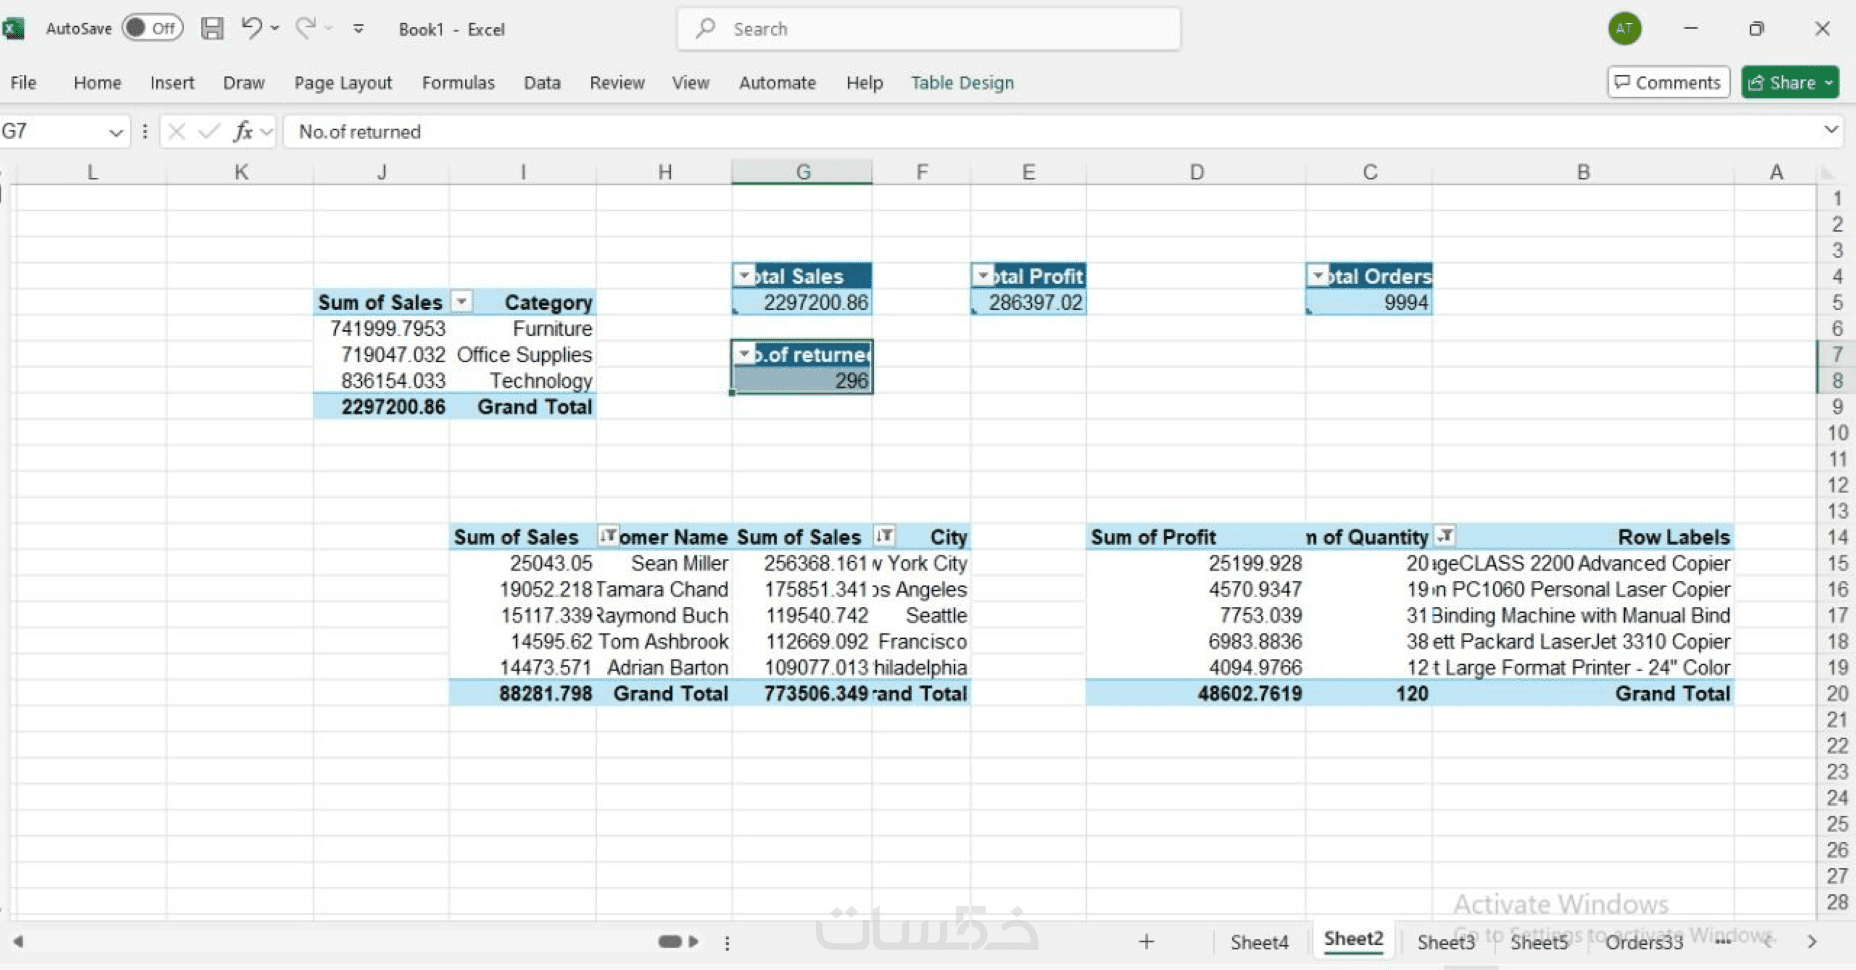Click into the Search box
Screen dimensions: 1856x970
click(x=929, y=29)
